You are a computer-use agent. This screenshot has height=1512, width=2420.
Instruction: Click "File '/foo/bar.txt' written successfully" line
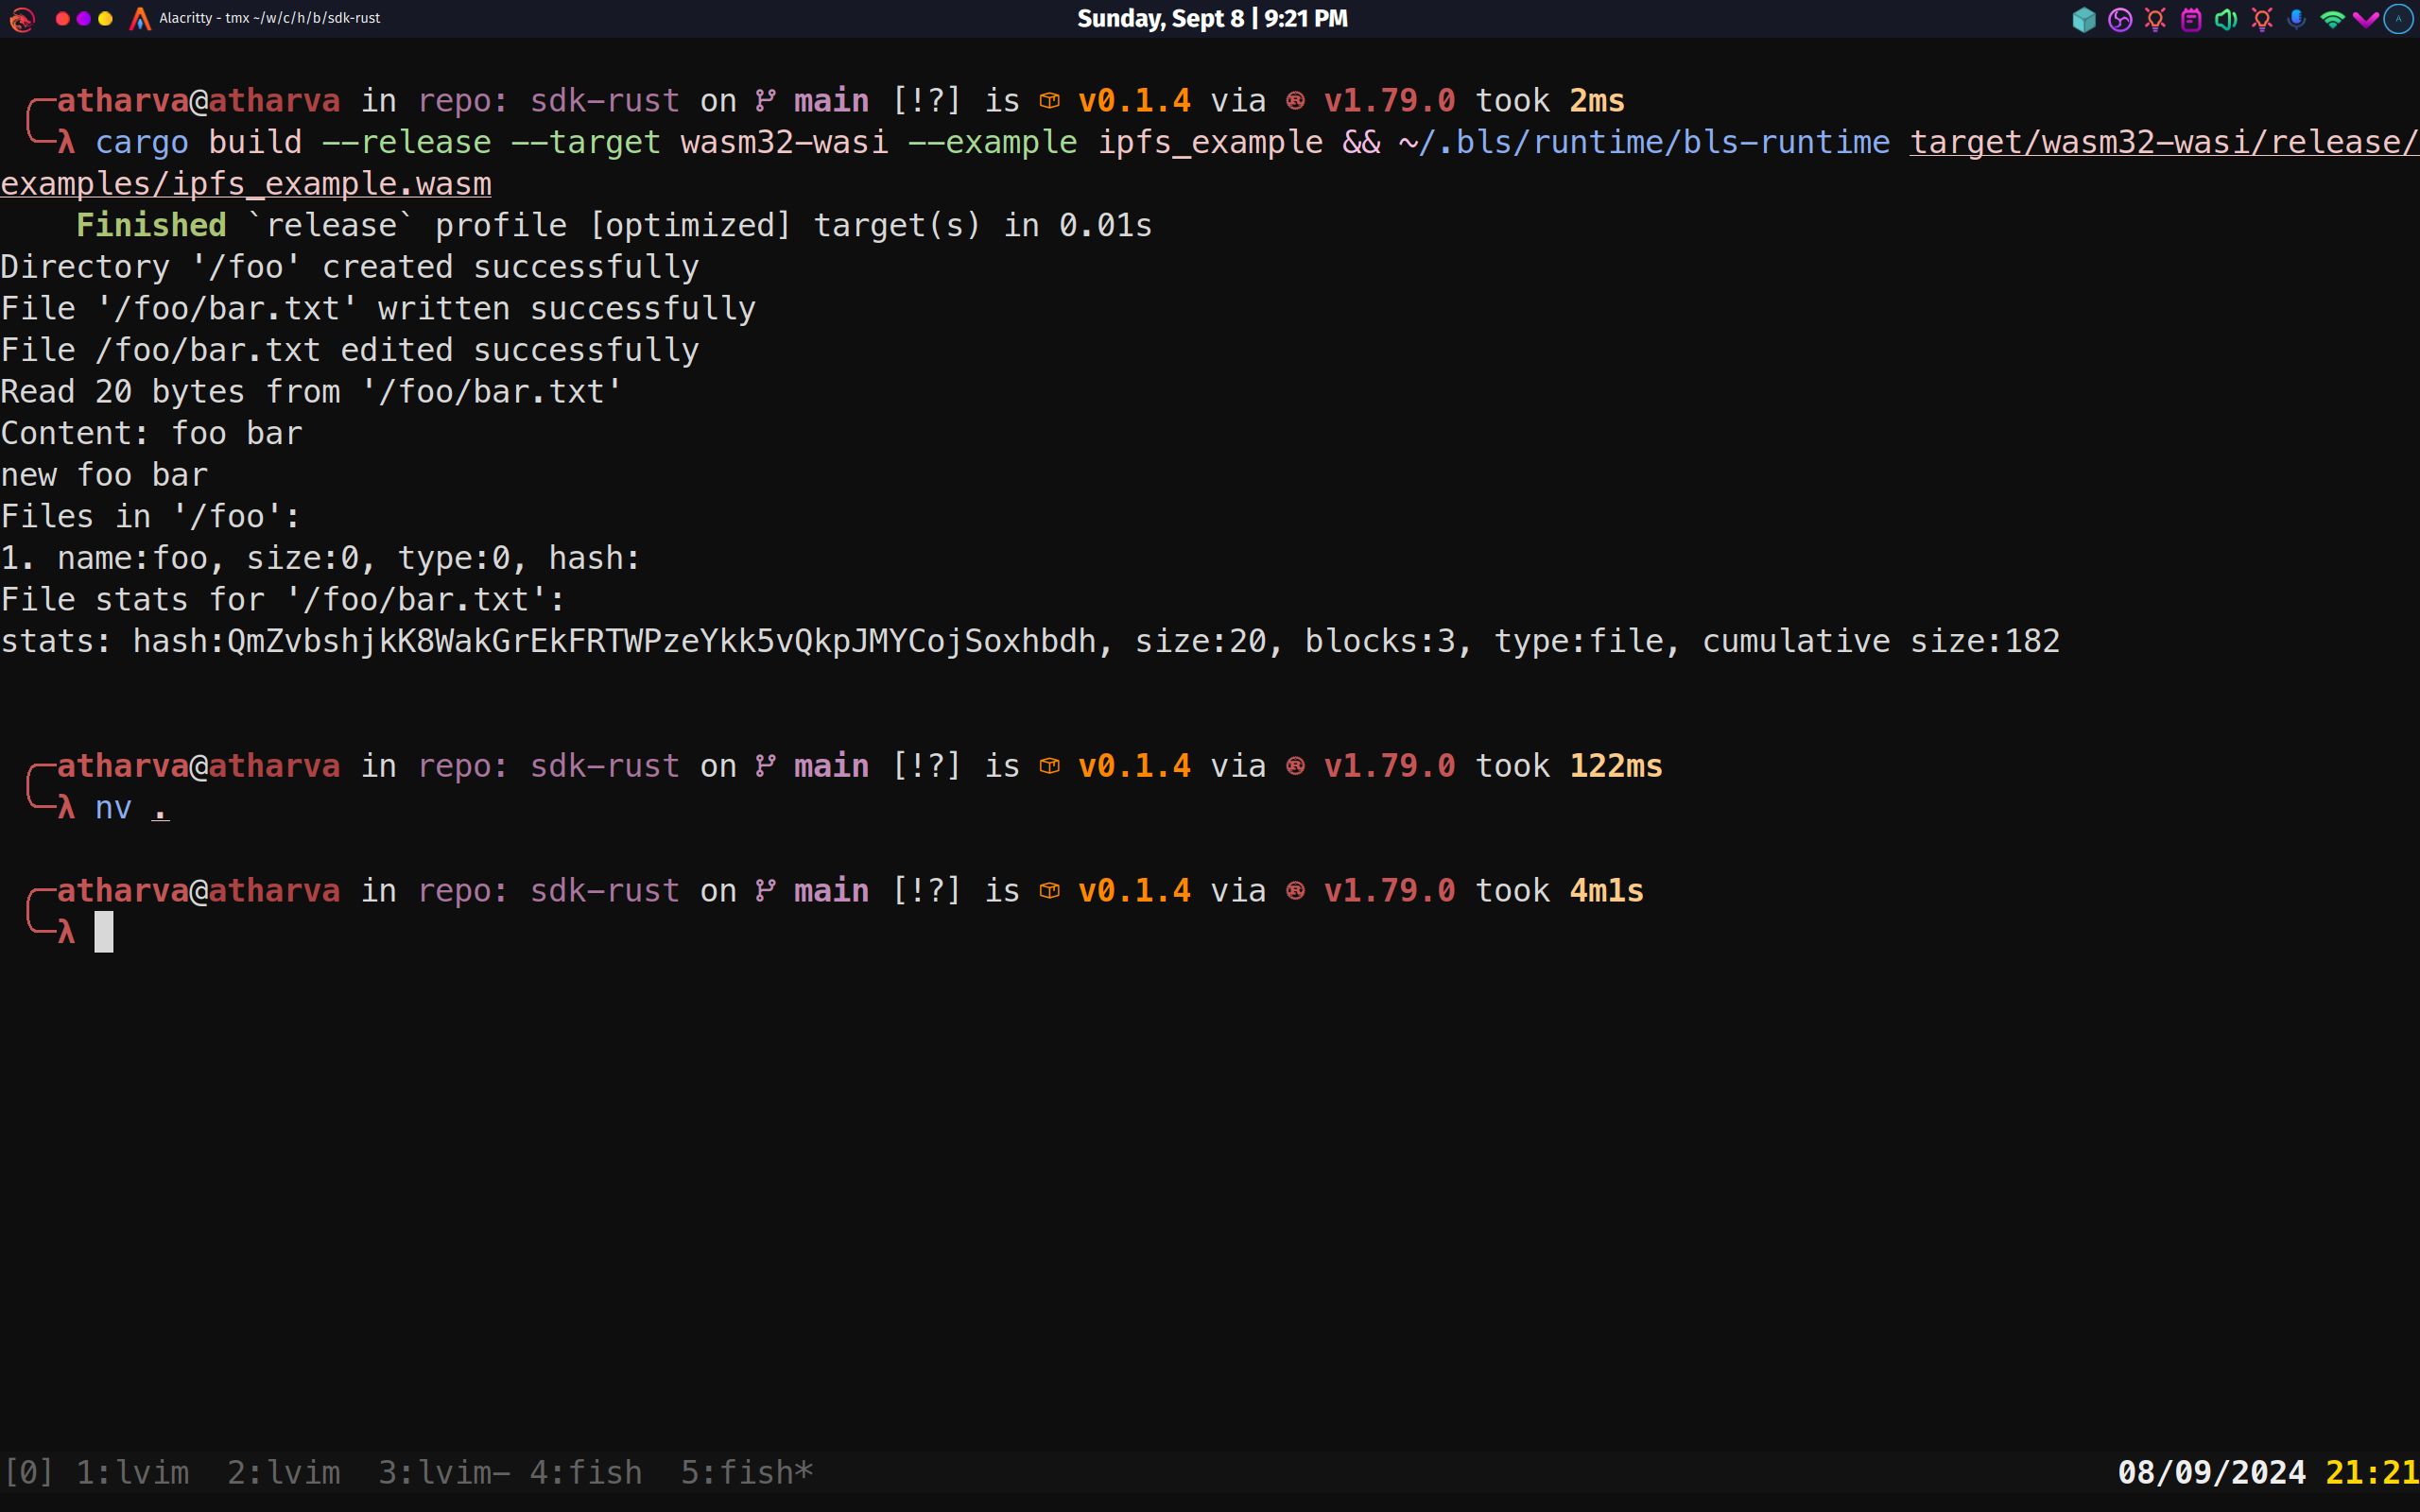(378, 308)
